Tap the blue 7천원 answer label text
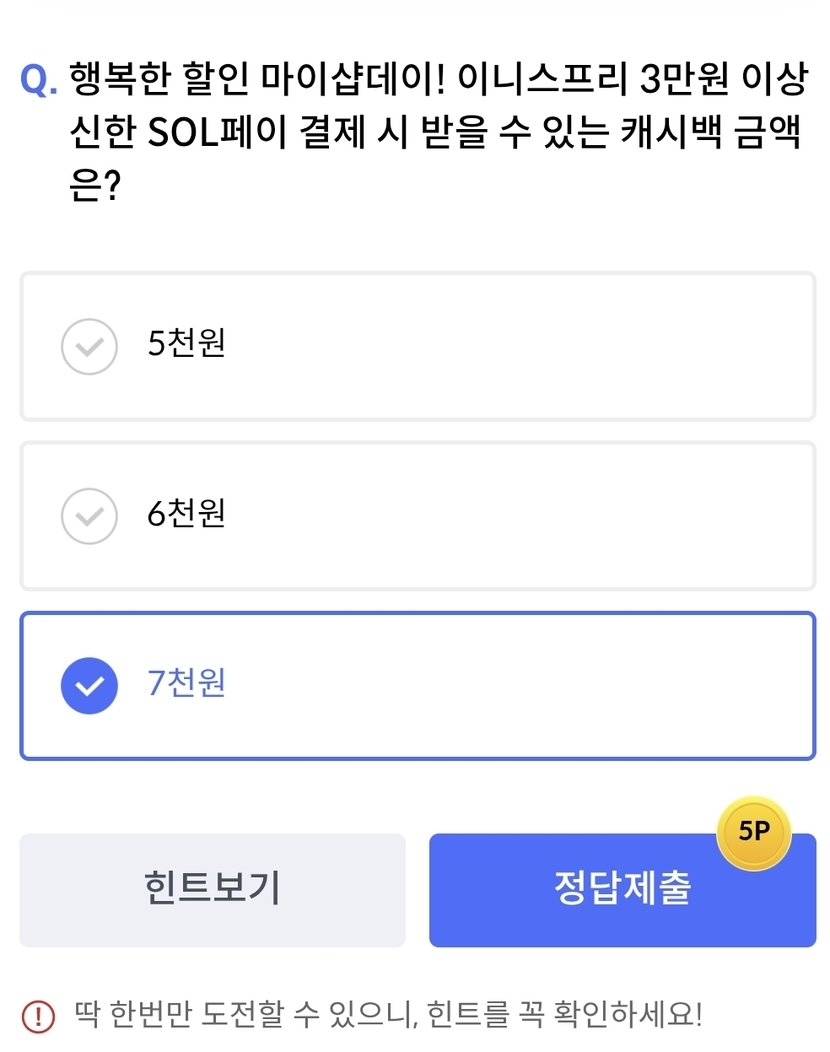830x1052 pixels. [186, 684]
